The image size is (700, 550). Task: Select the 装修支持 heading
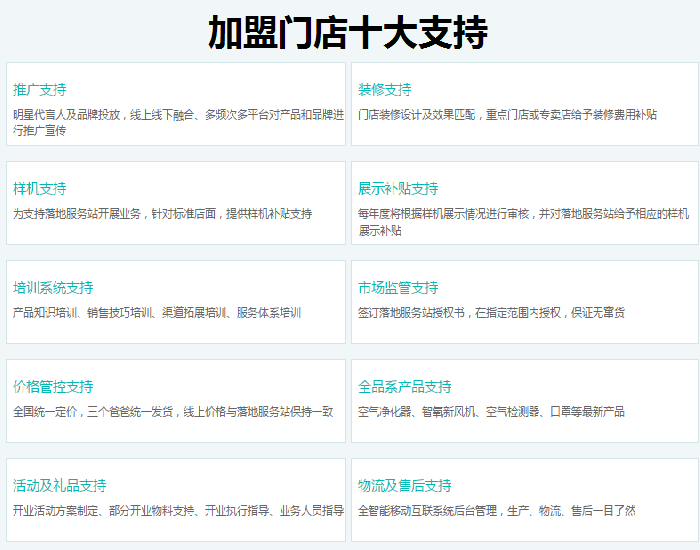point(385,90)
